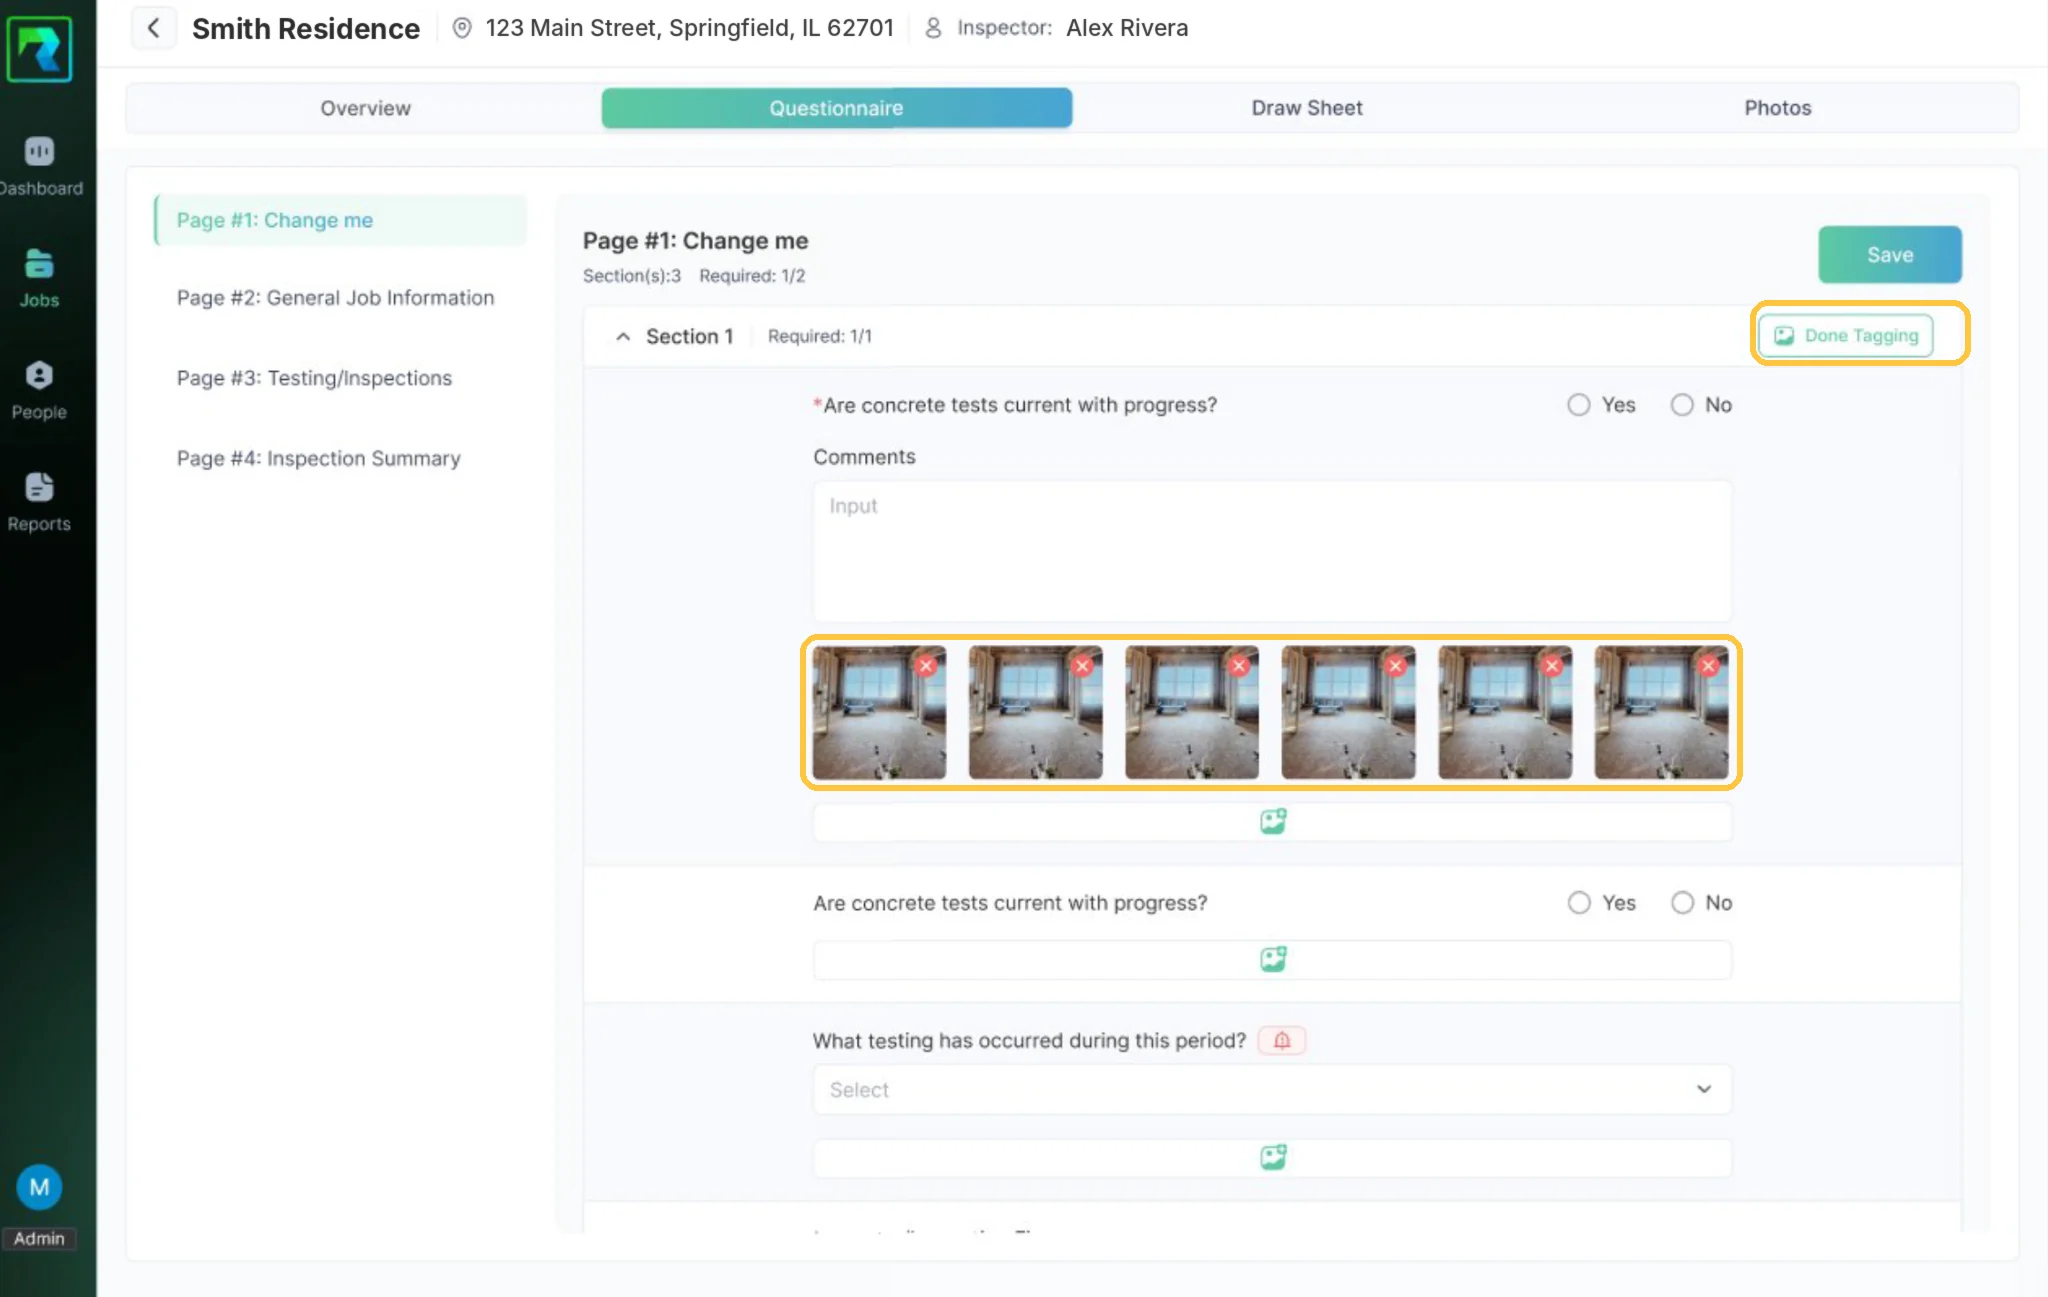
Task: Open the People sidebar icon
Action: click(x=39, y=376)
